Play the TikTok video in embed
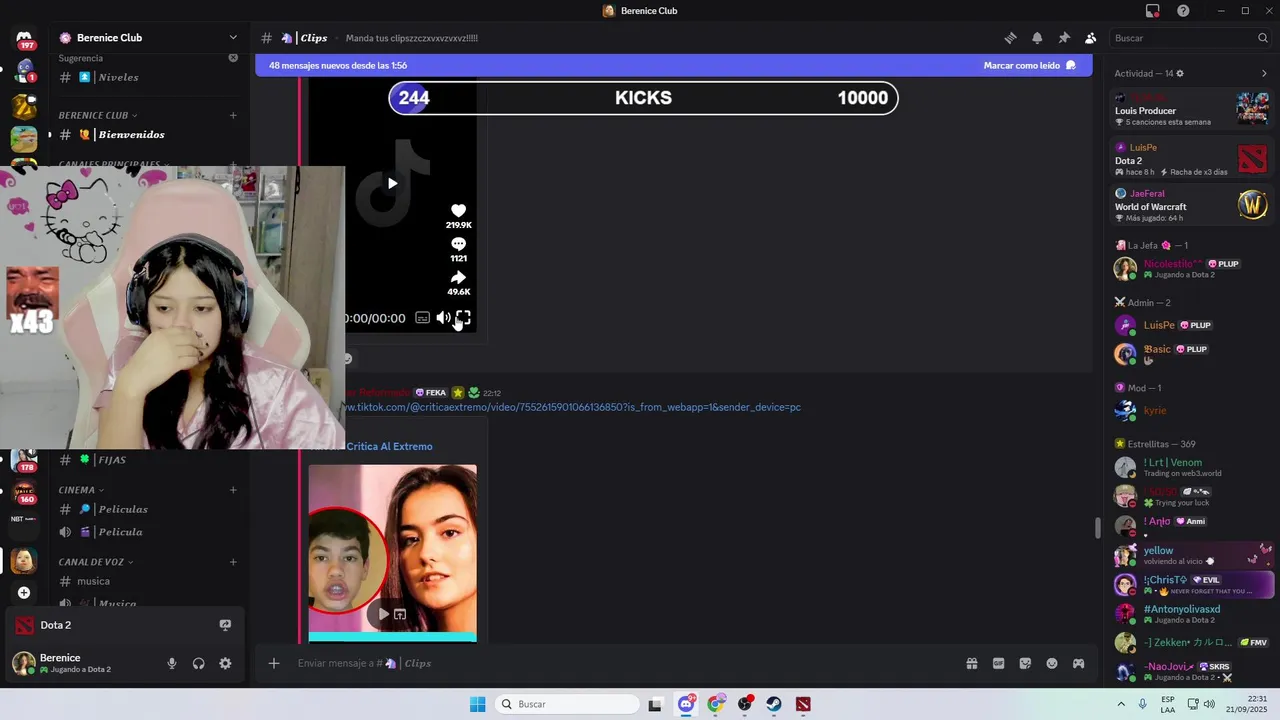This screenshot has height=720, width=1280. pyautogui.click(x=392, y=183)
